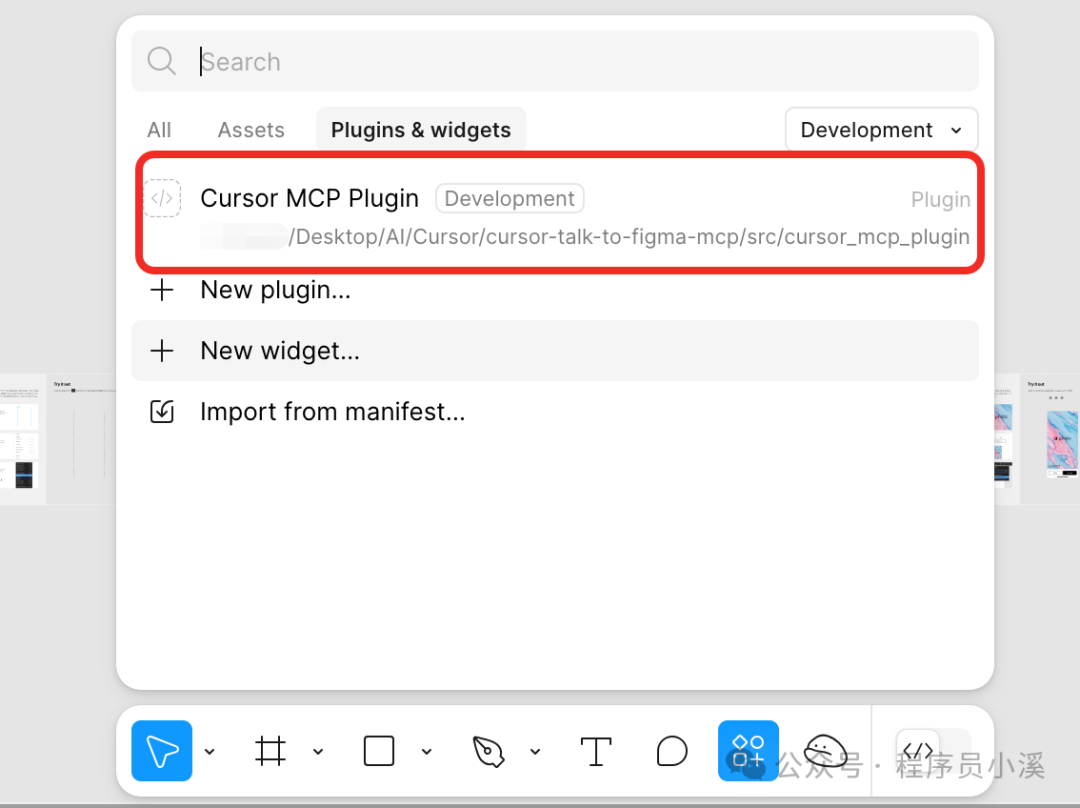Viewport: 1080px width, 808px height.
Task: Open the Actions menu icon
Action: tap(748, 751)
